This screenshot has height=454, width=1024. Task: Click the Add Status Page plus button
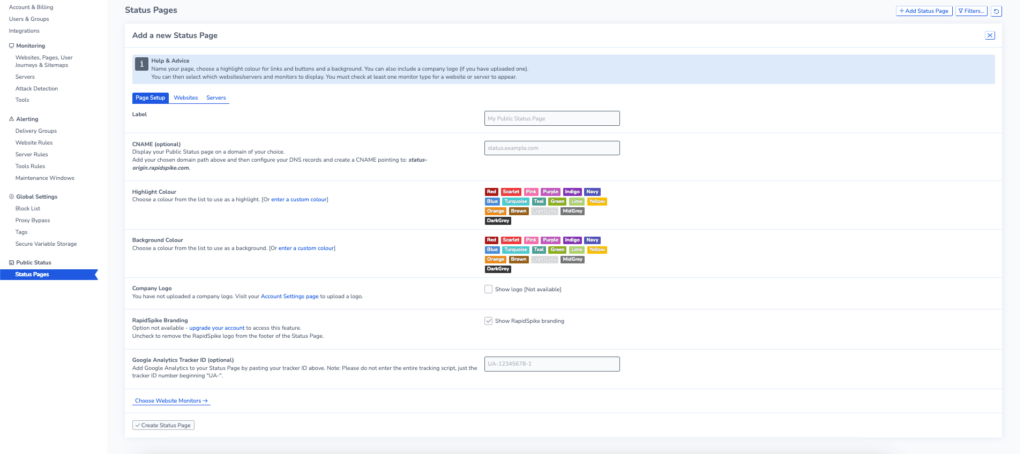tap(924, 11)
